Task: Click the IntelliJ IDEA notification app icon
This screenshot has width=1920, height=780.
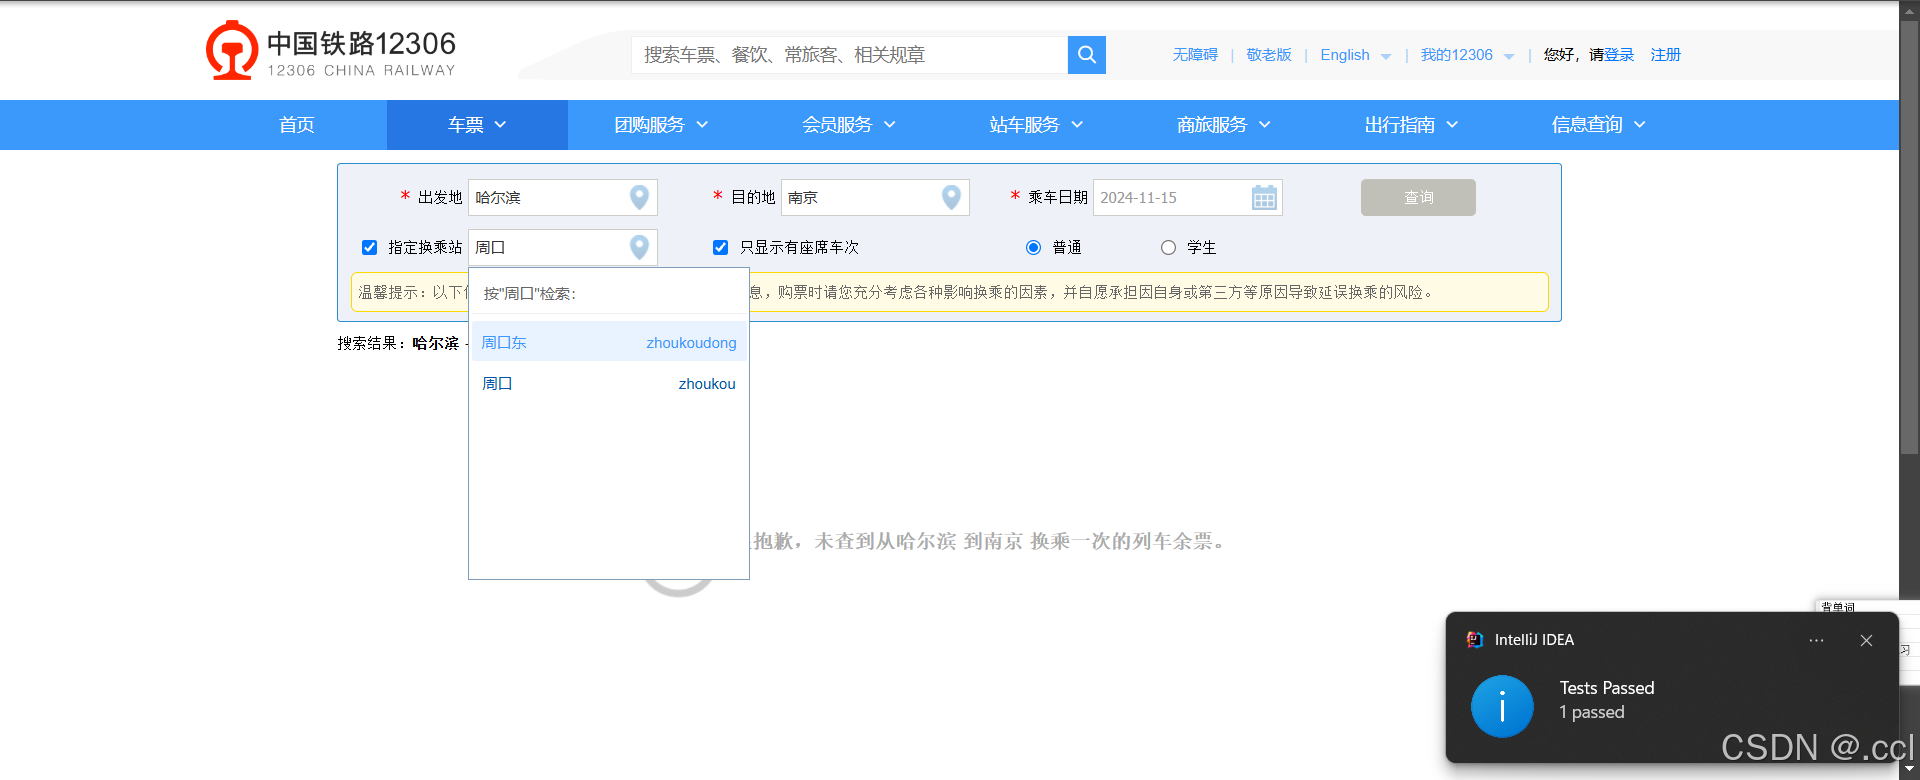Action: [1475, 640]
